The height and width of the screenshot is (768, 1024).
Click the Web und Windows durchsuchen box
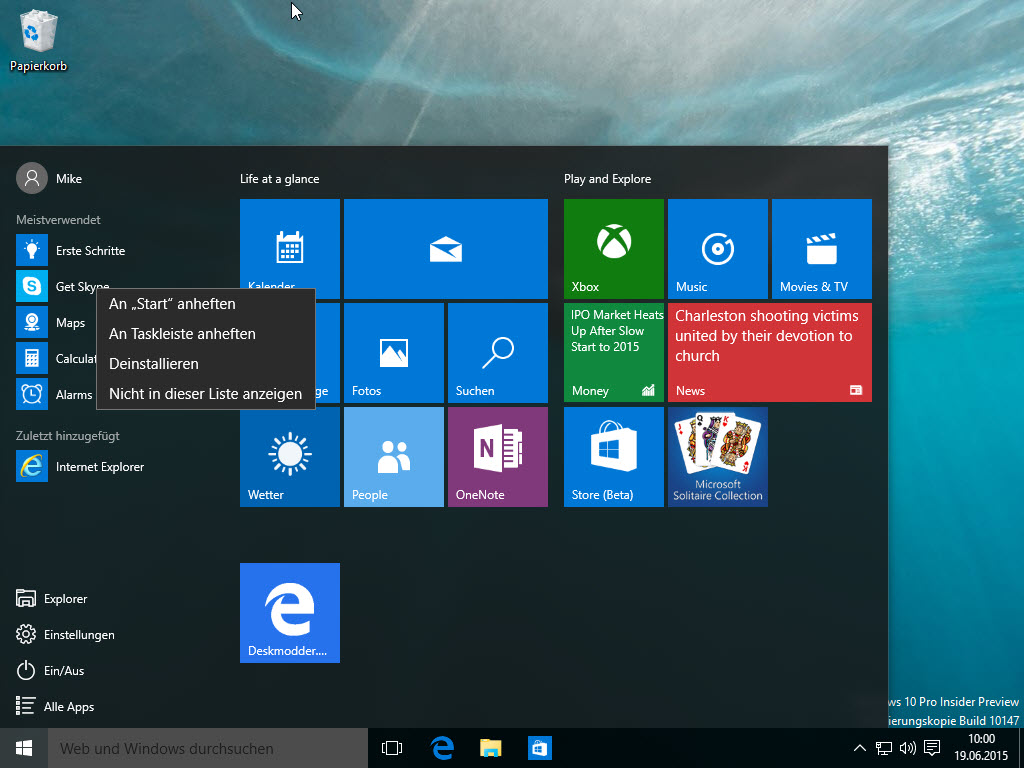(x=208, y=748)
